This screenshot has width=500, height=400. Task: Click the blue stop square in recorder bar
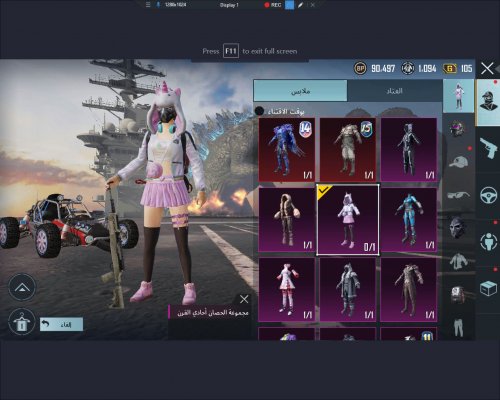coord(289,5)
